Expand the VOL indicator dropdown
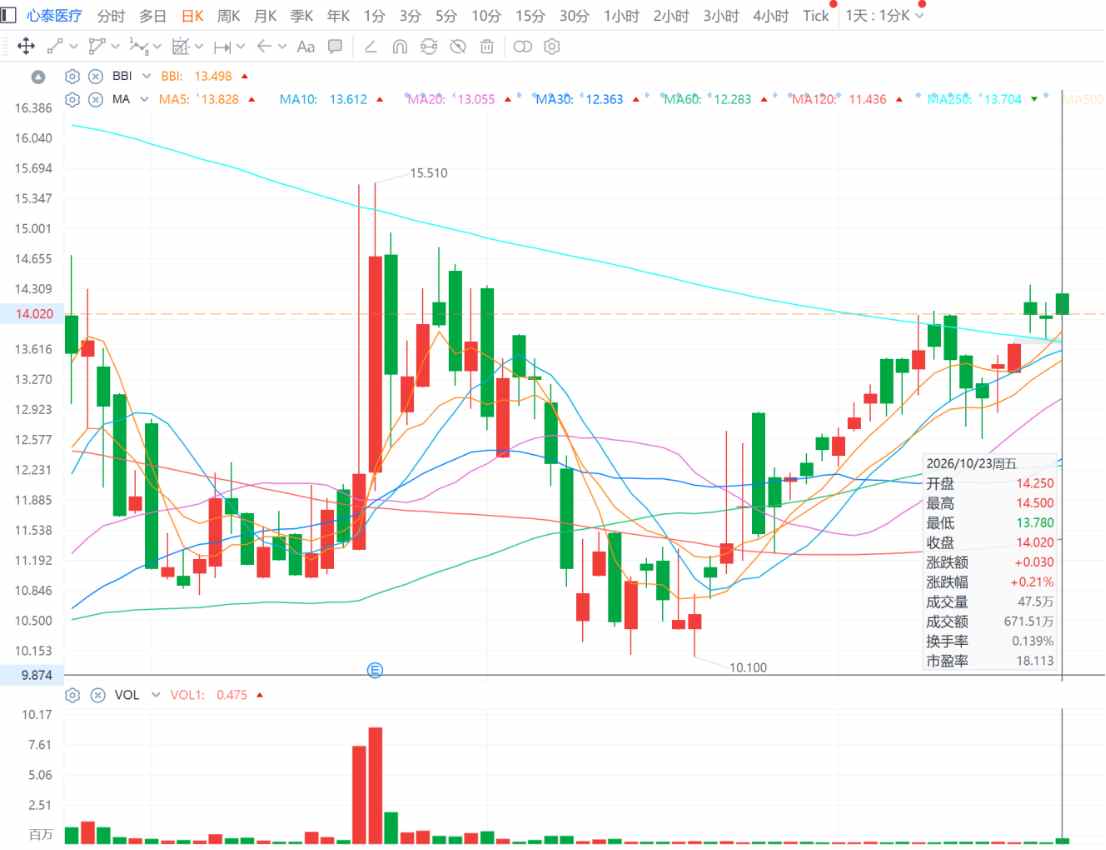This screenshot has width=1106, height=850. tap(156, 695)
